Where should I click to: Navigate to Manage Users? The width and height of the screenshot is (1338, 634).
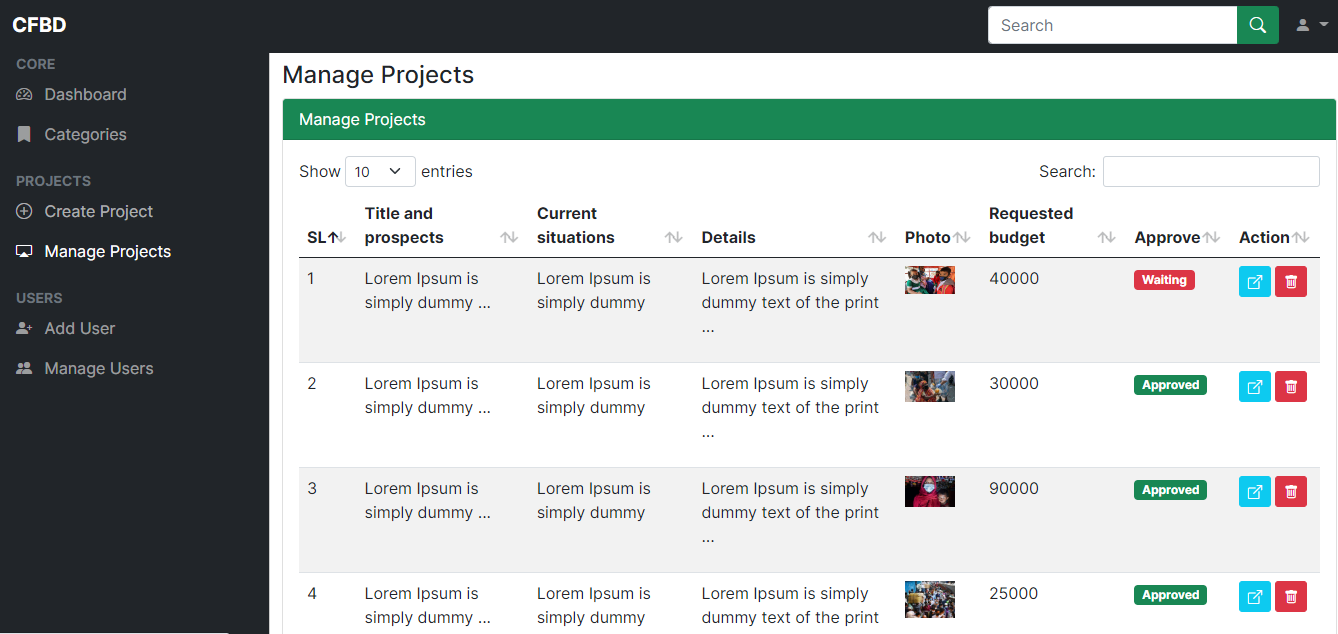coord(98,368)
